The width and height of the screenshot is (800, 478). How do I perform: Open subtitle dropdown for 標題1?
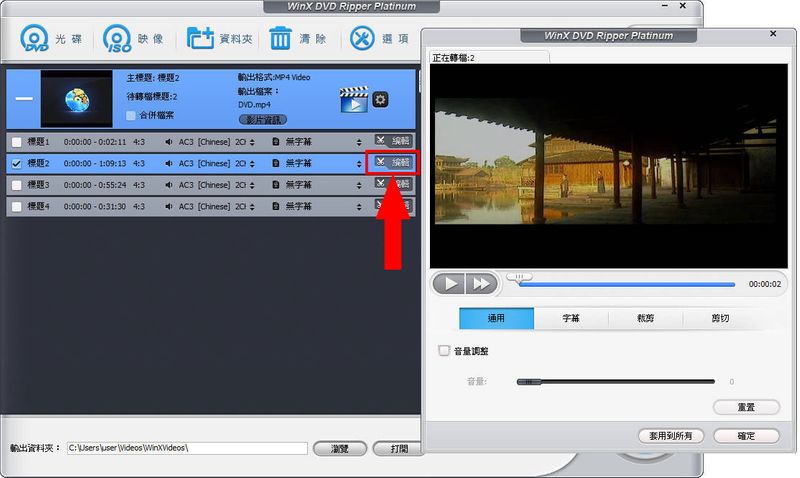coord(359,142)
